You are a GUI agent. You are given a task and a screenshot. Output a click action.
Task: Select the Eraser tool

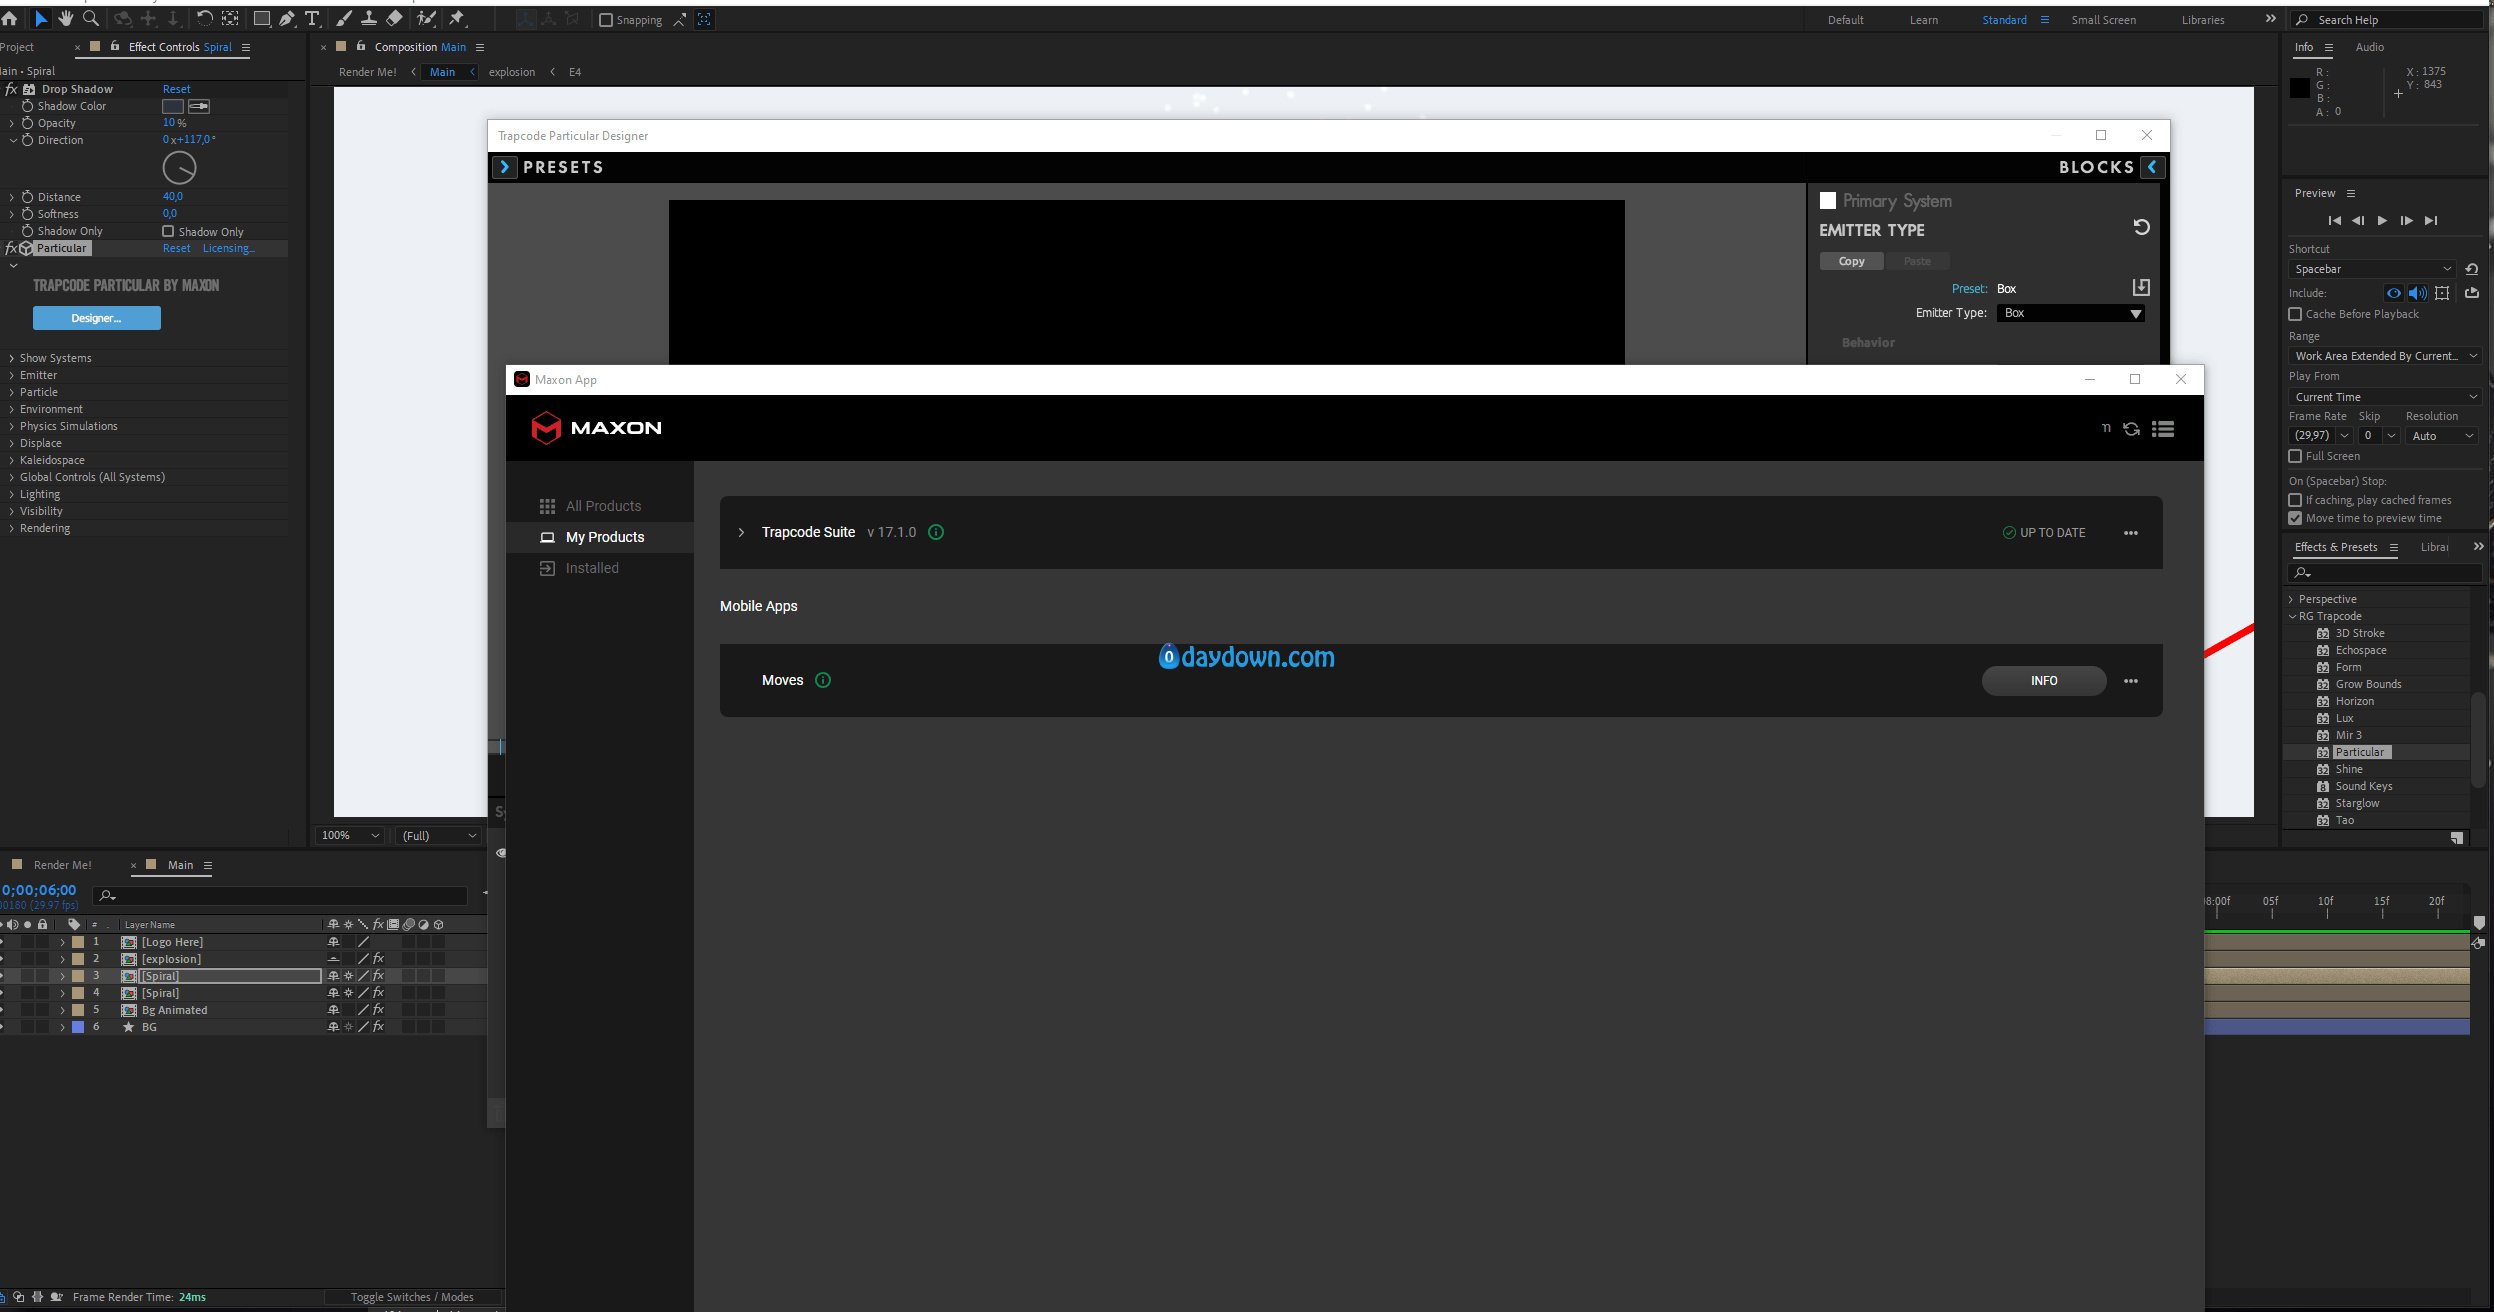[394, 18]
